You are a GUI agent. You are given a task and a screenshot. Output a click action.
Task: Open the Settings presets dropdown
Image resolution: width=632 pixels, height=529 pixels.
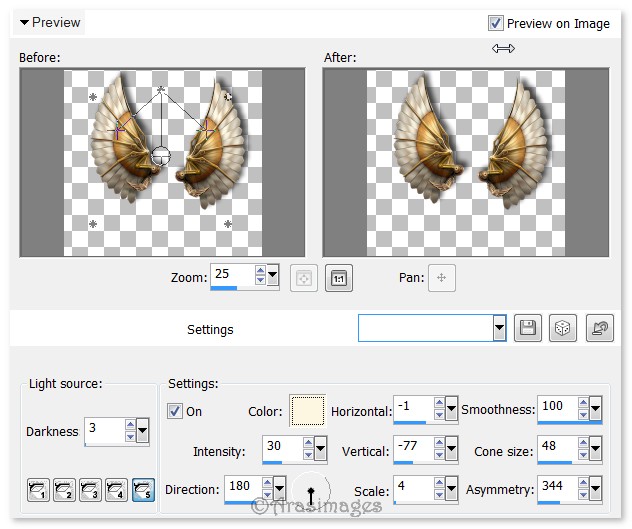pyautogui.click(x=499, y=329)
